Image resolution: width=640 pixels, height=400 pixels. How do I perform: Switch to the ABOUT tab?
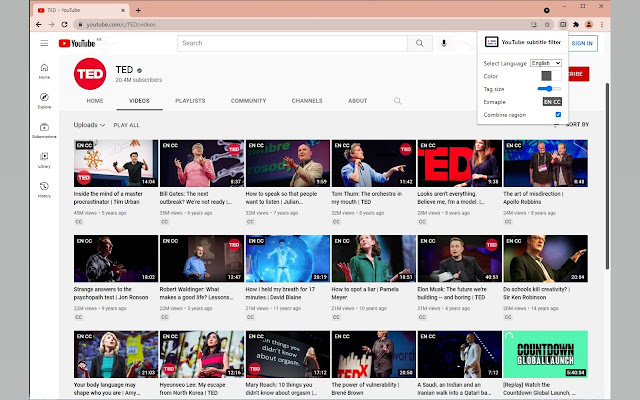coord(358,100)
